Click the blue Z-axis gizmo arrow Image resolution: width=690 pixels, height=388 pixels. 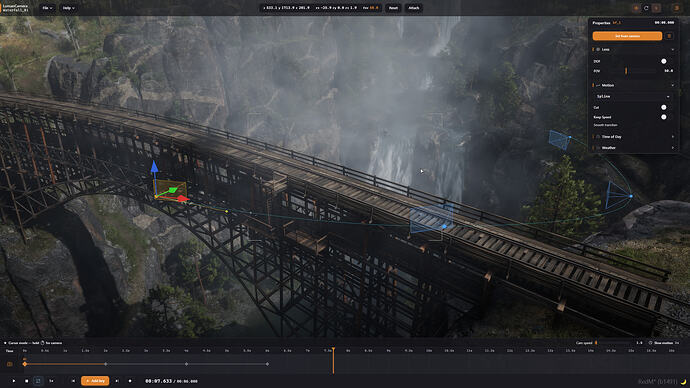[154, 166]
